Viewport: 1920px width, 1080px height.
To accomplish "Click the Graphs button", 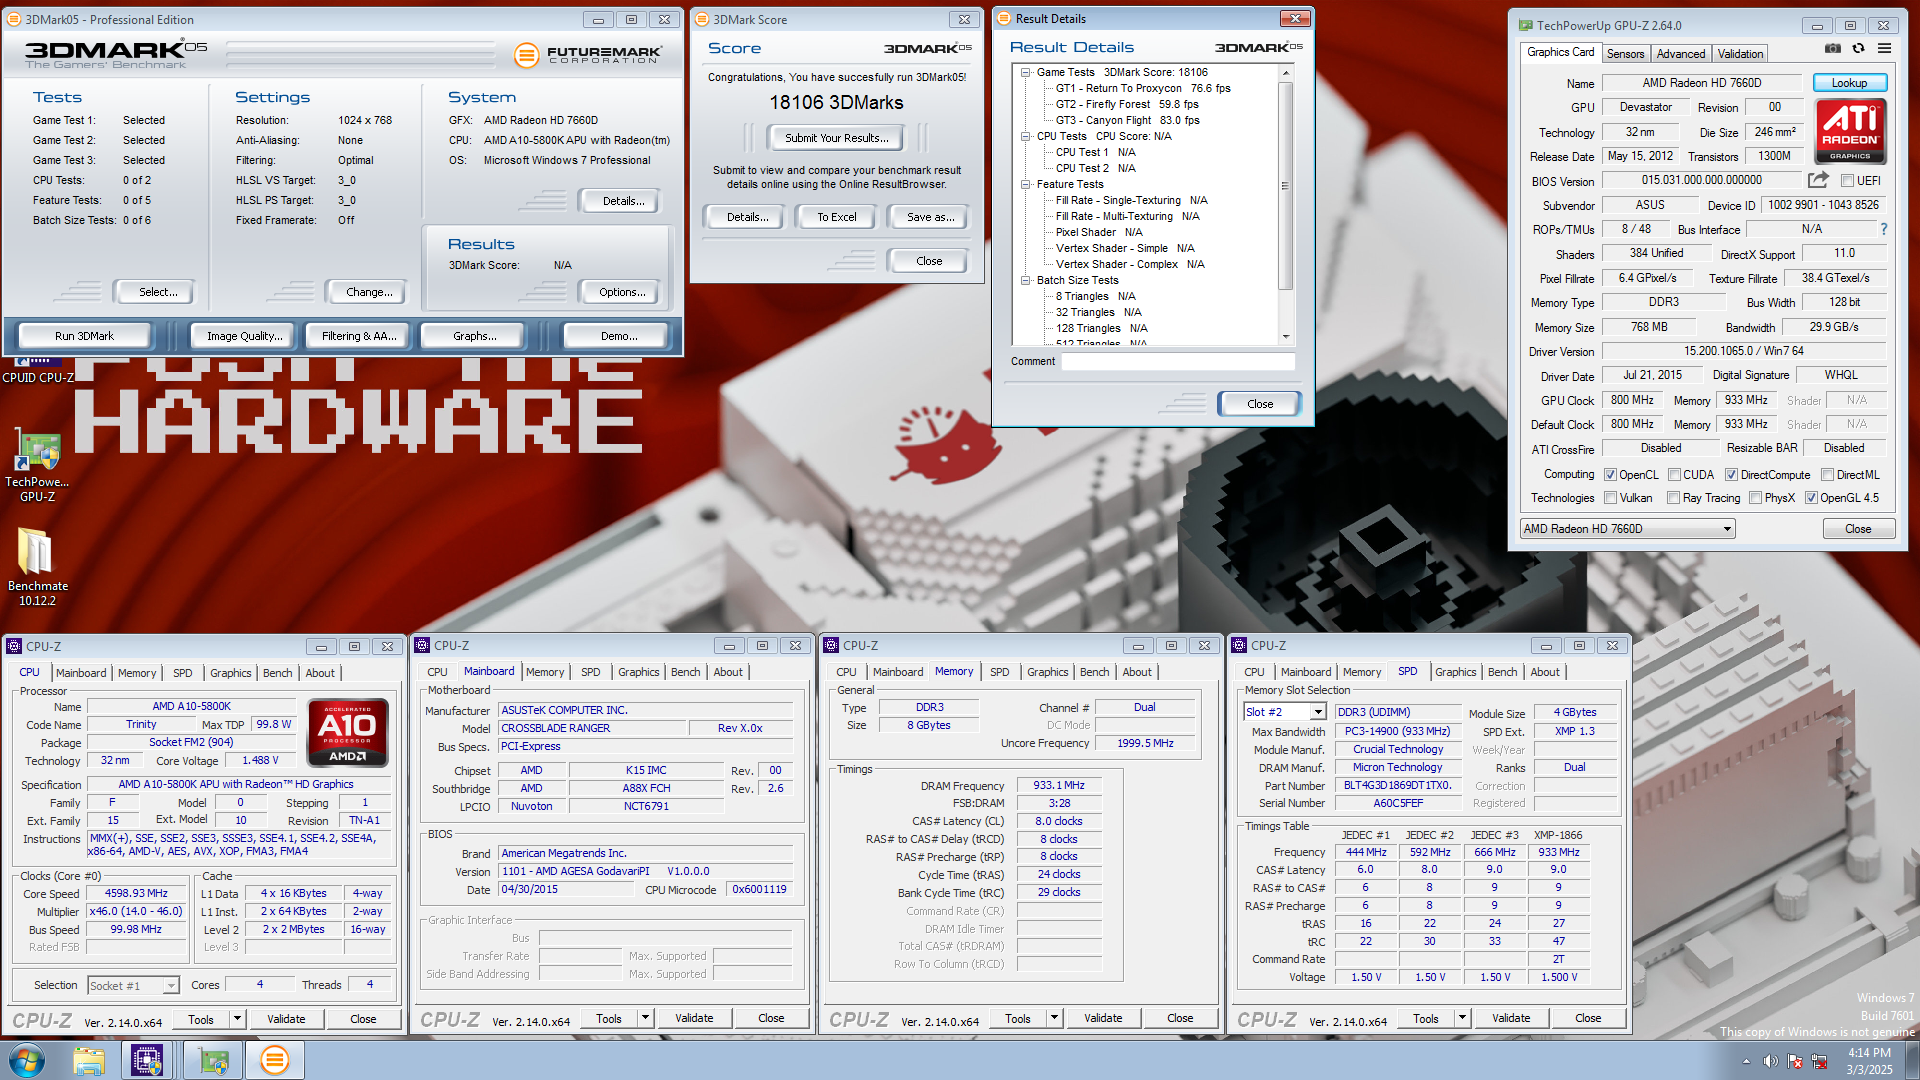I will [x=474, y=336].
